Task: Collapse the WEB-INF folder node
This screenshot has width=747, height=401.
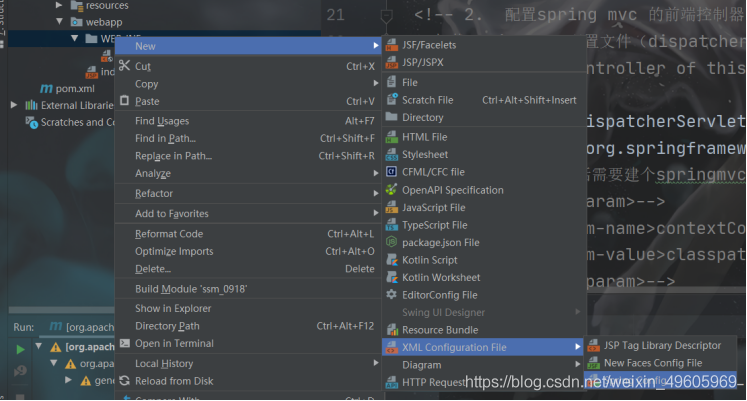Action: click(75, 38)
